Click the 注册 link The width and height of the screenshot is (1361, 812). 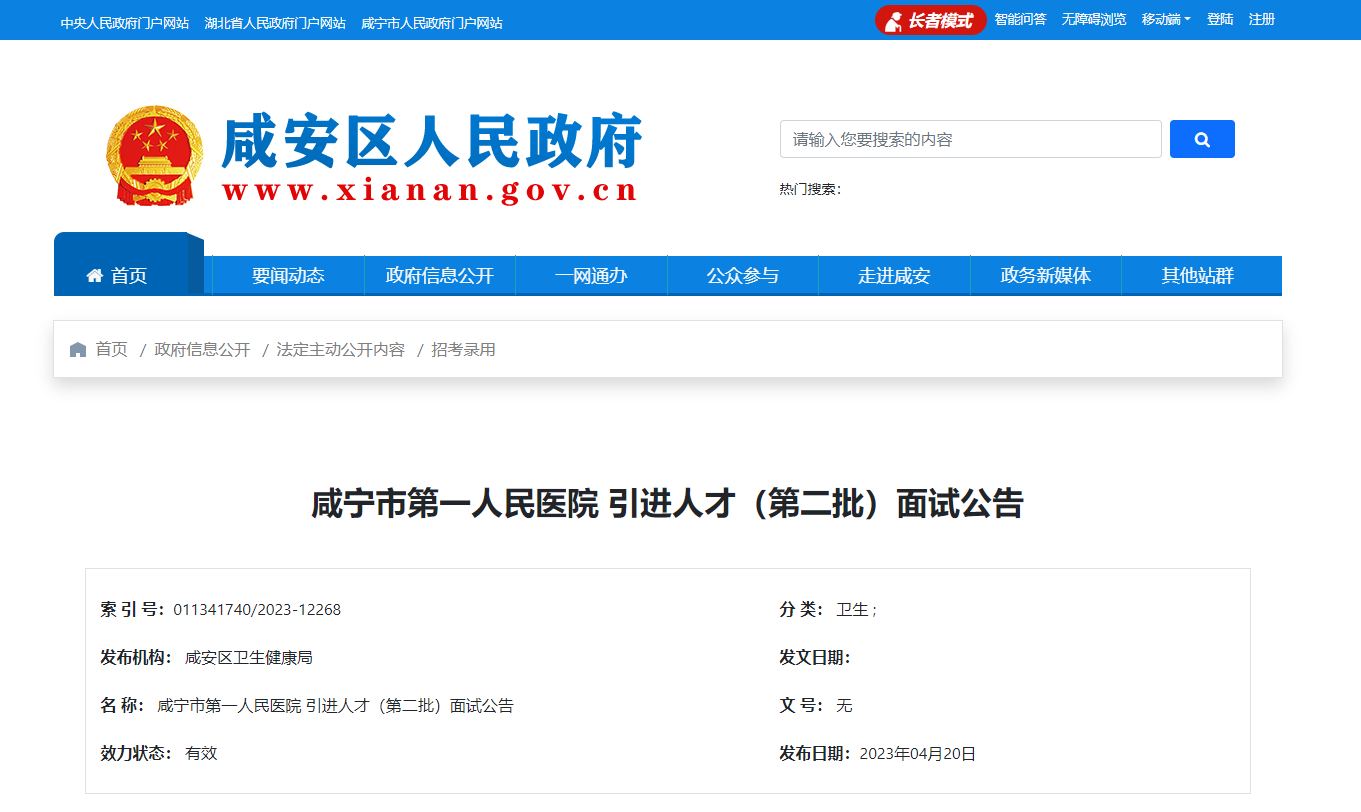point(1262,20)
